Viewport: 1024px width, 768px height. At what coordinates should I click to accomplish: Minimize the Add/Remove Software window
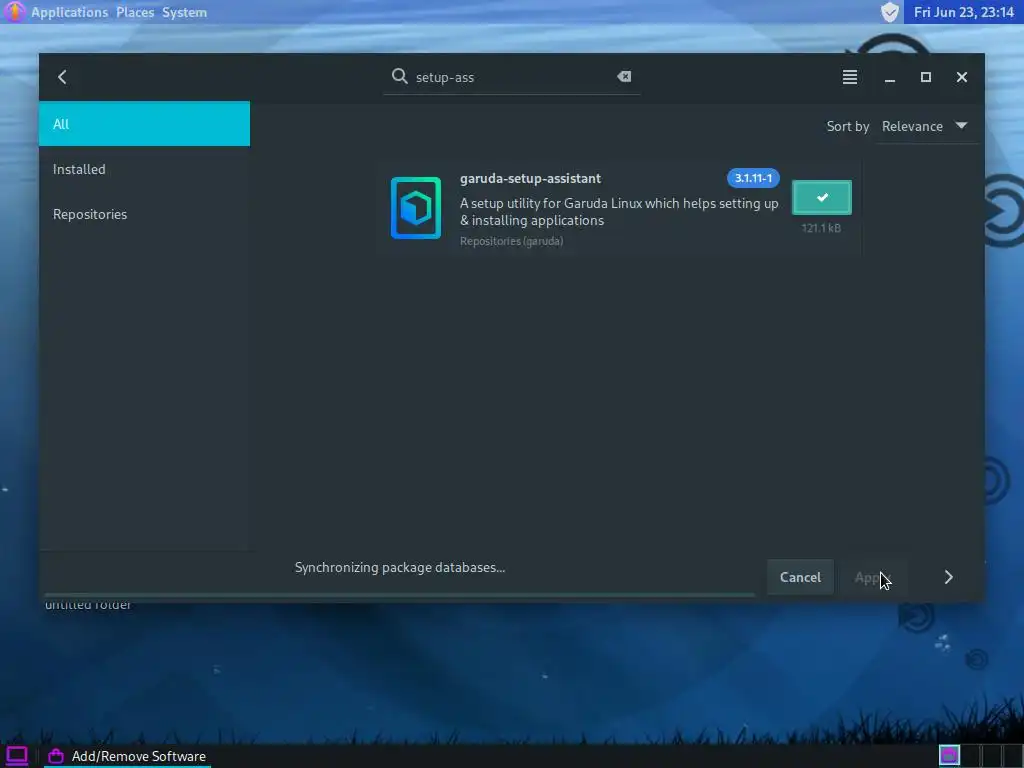(889, 78)
